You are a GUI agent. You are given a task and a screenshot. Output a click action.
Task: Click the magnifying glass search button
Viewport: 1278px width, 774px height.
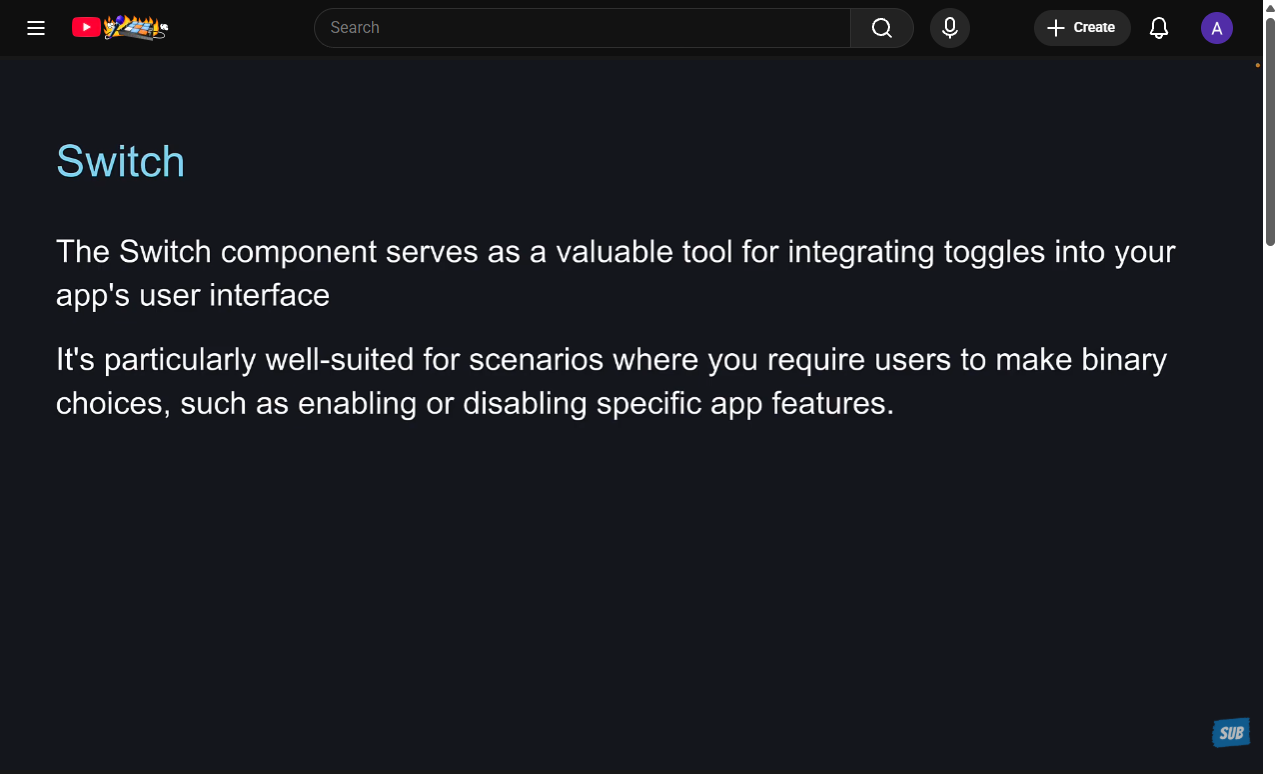click(x=881, y=28)
